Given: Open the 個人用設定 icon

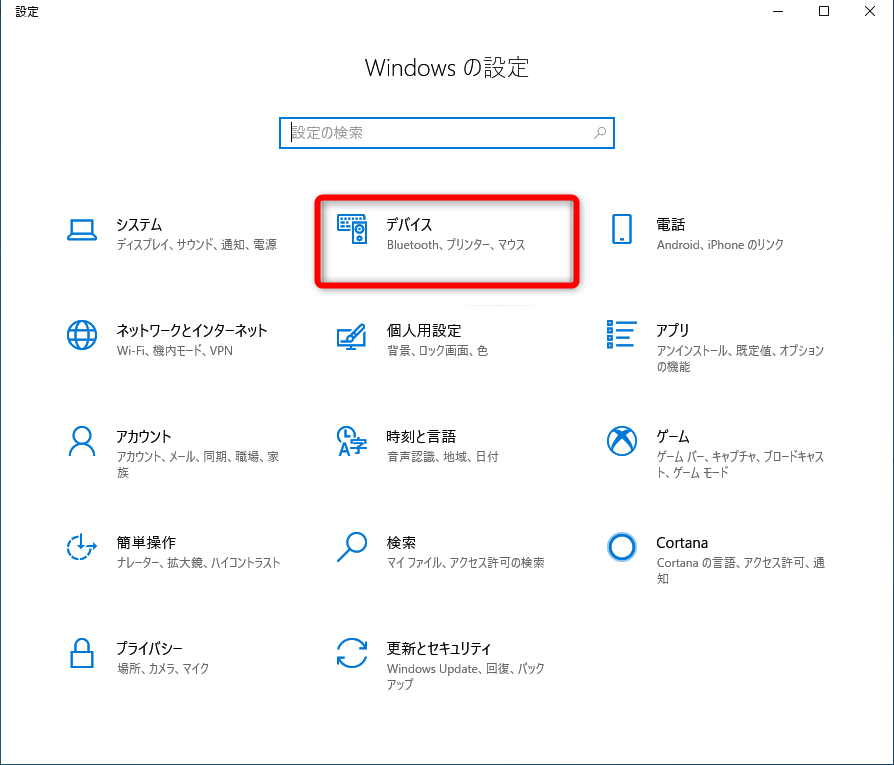Looking at the screenshot, I should (x=352, y=337).
